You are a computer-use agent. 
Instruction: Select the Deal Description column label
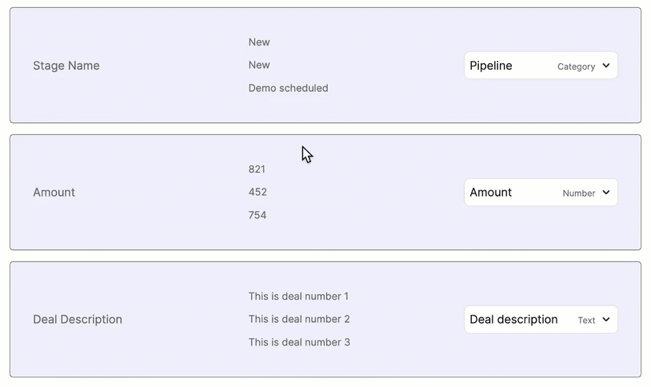click(78, 319)
